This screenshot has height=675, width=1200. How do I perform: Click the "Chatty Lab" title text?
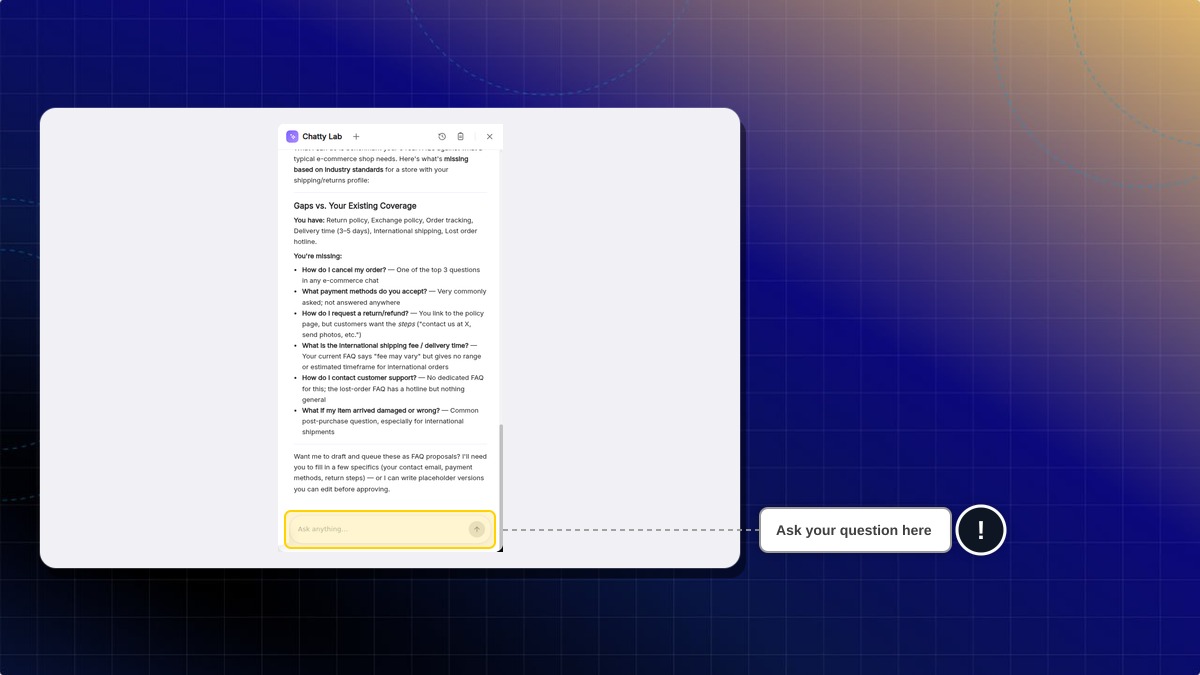point(322,137)
